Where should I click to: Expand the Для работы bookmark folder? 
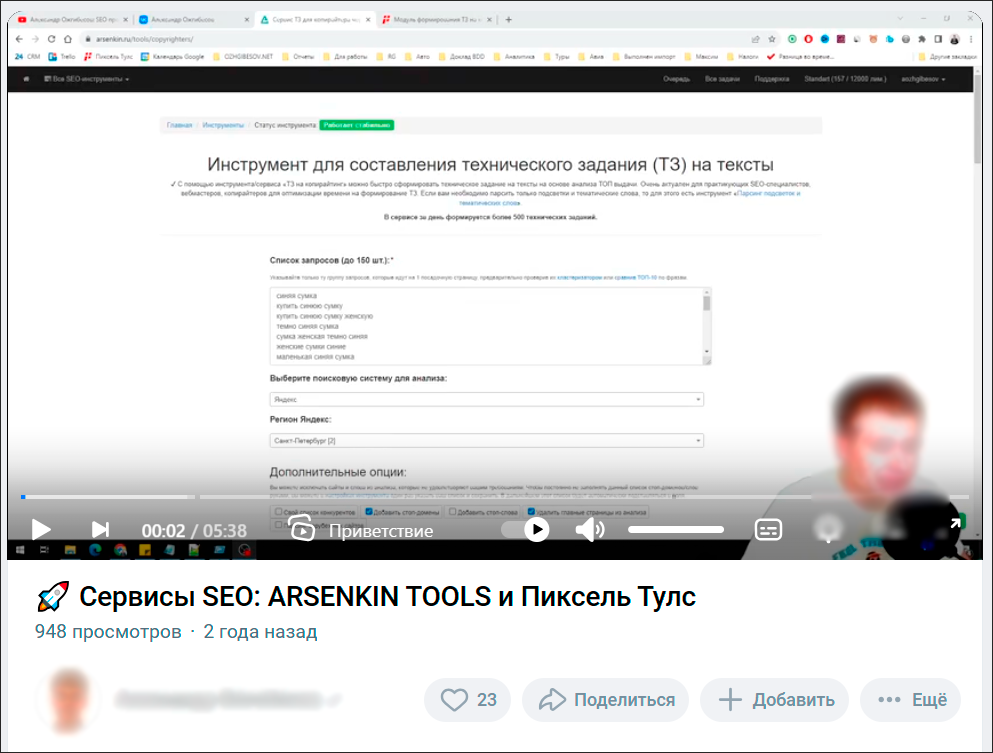click(x=345, y=56)
